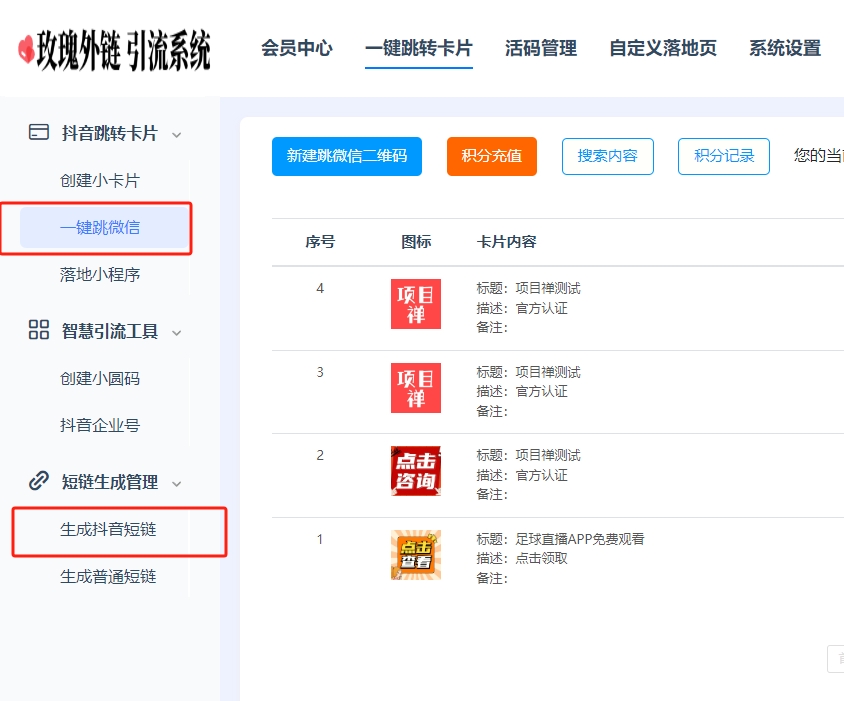Screen dimensions: 844x701
Task: Click the 搜索内容 button
Action: coord(607,156)
